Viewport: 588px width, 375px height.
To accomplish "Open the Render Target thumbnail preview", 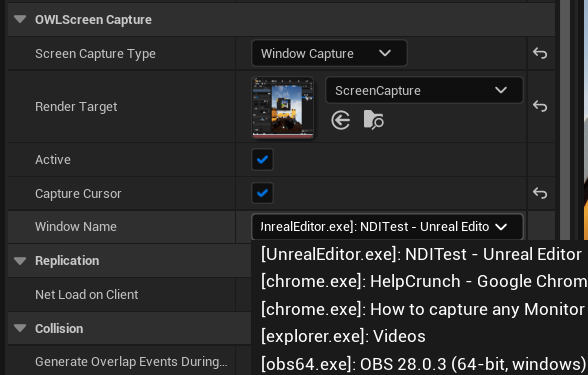I will click(x=283, y=108).
